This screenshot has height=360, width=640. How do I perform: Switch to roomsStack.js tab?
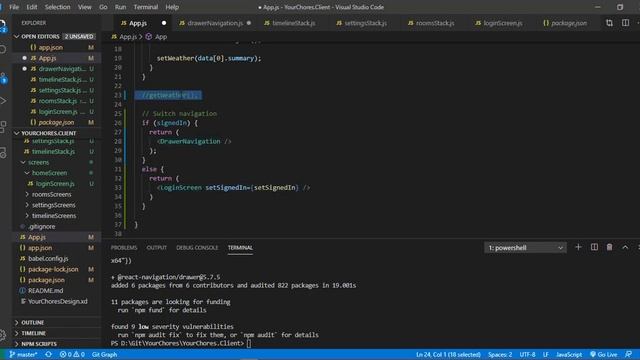click(x=435, y=23)
